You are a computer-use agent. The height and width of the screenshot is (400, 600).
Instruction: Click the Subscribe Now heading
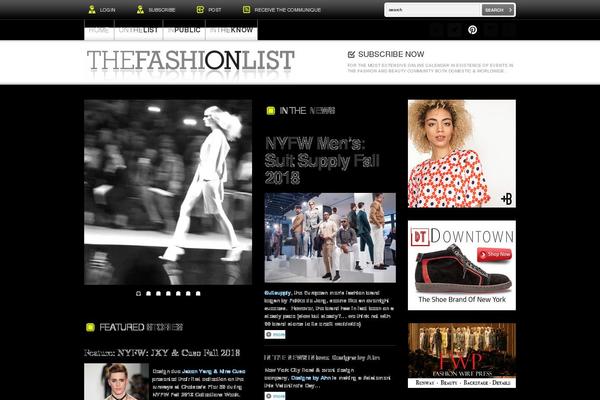391,54
